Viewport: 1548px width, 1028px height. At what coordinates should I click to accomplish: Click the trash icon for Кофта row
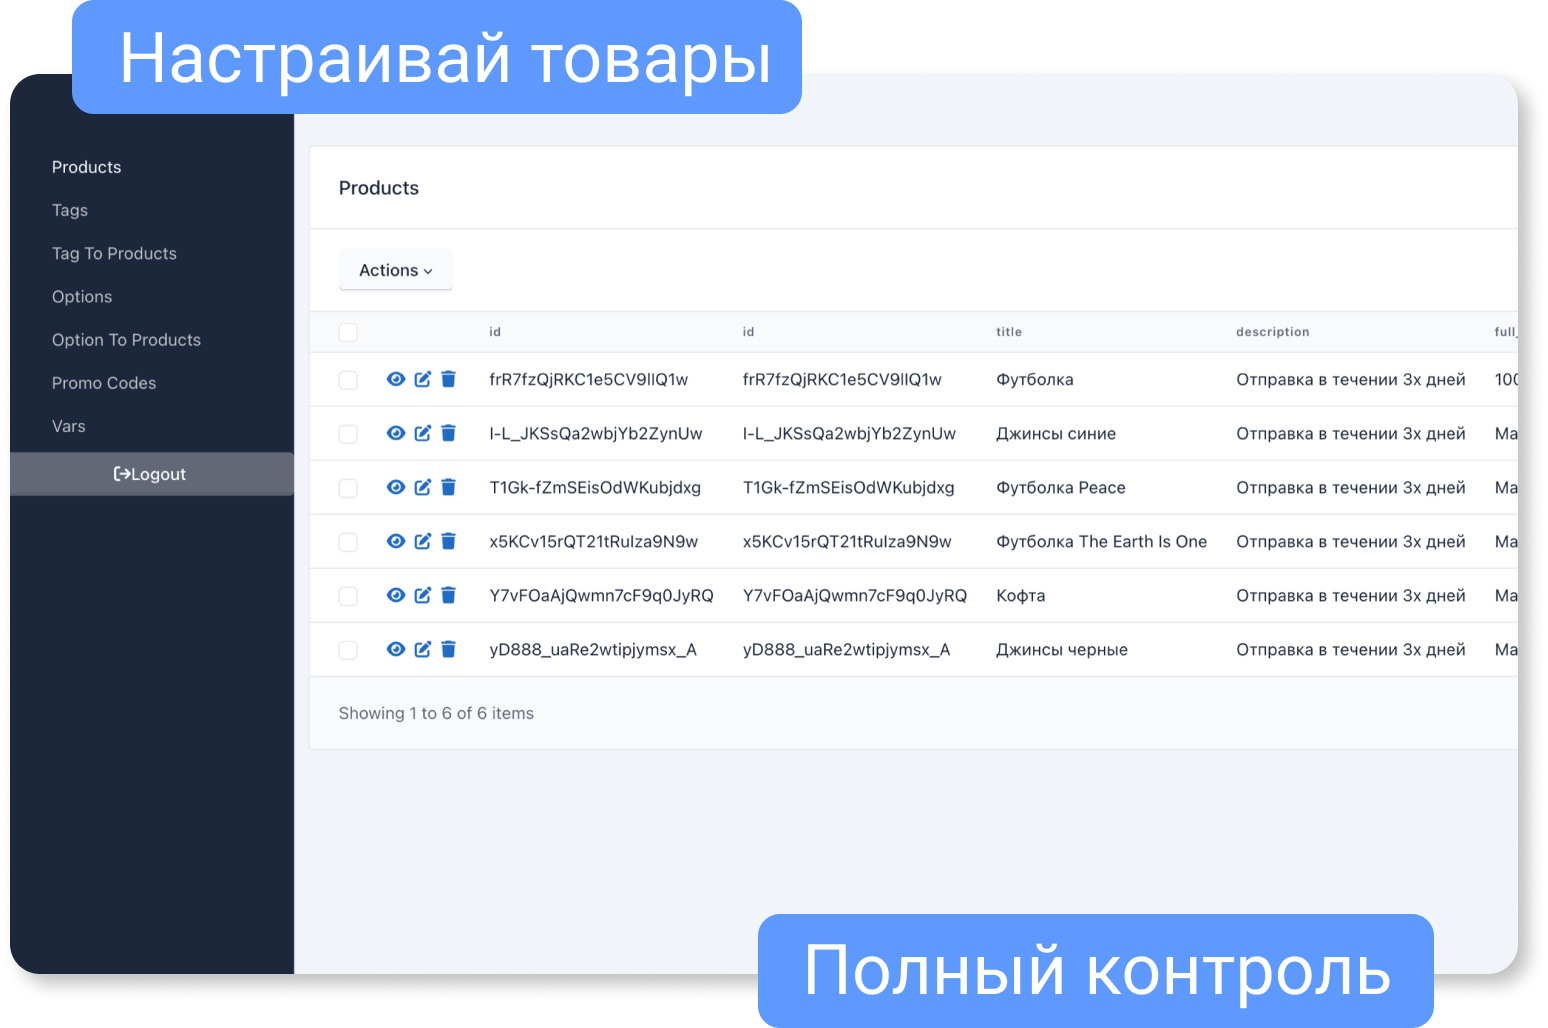coord(448,595)
